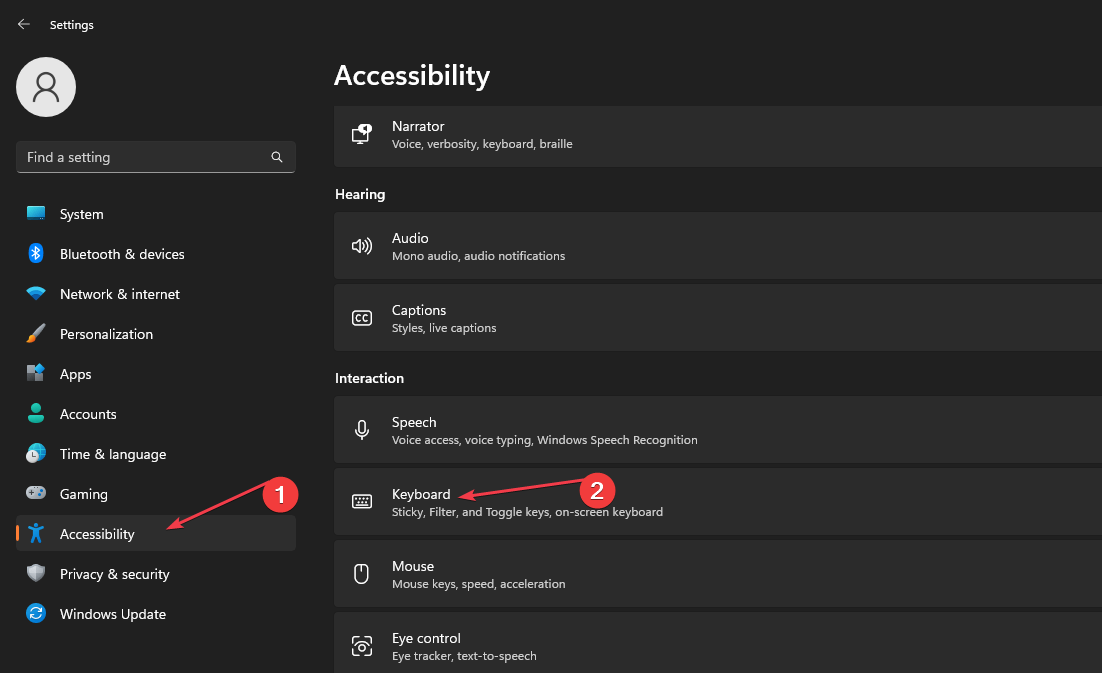Image resolution: width=1102 pixels, height=673 pixels.
Task: Open Personalization settings
Action: [x=156, y=334]
